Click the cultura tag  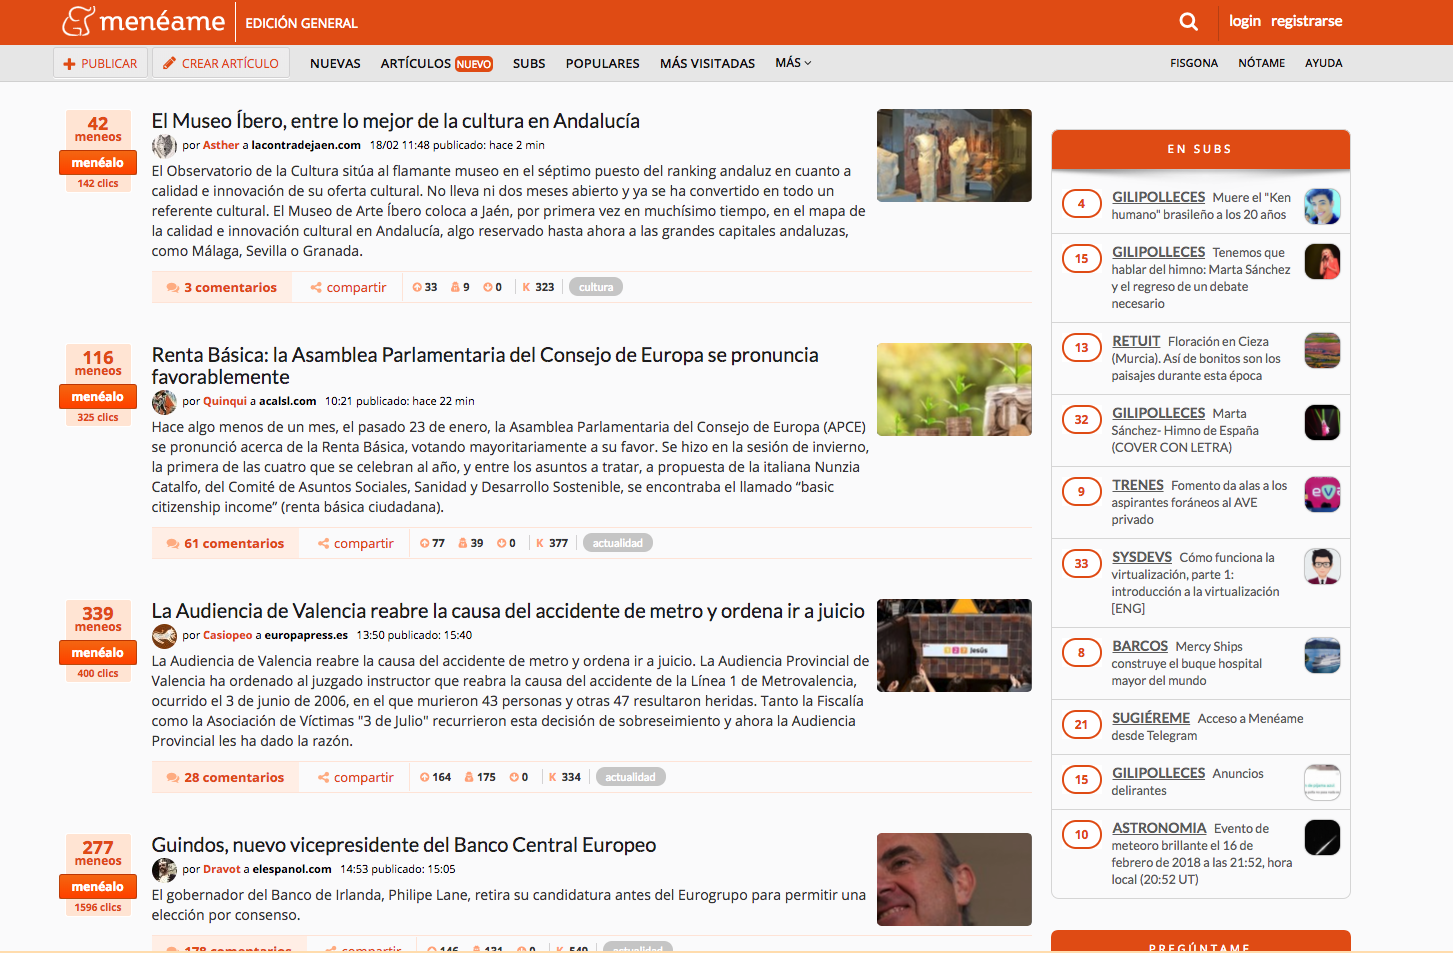(x=596, y=287)
